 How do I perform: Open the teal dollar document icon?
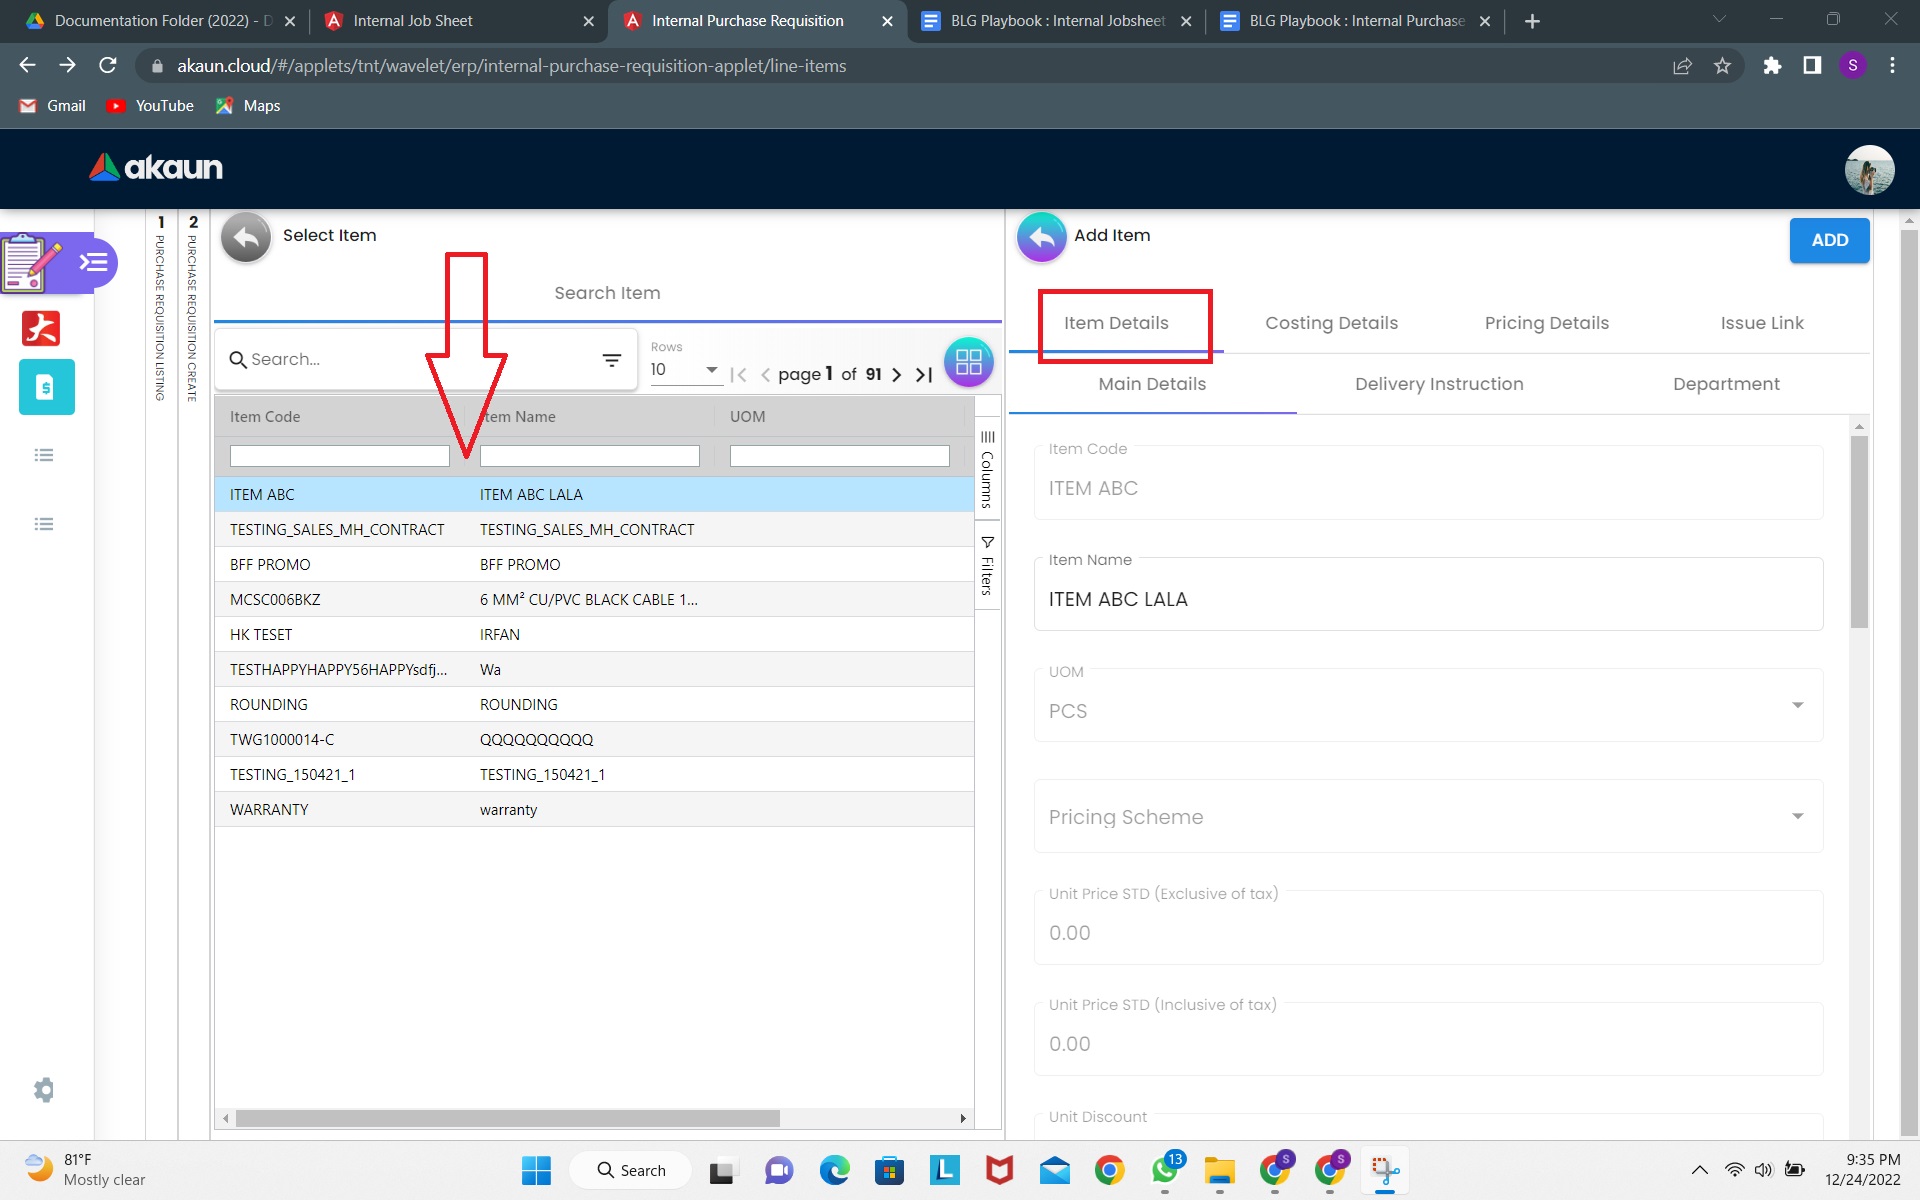tap(46, 387)
